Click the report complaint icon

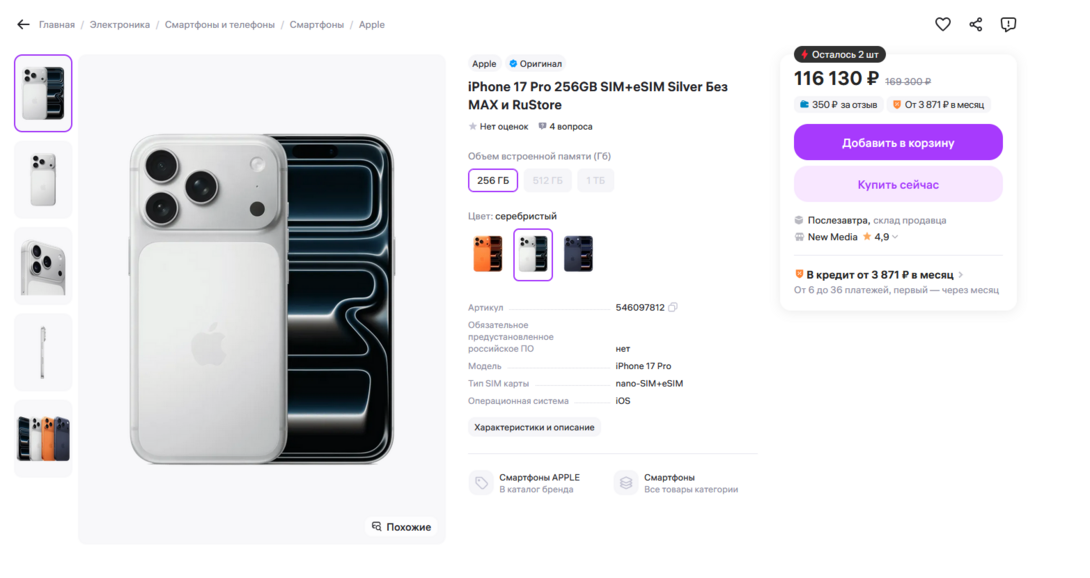point(1008,24)
